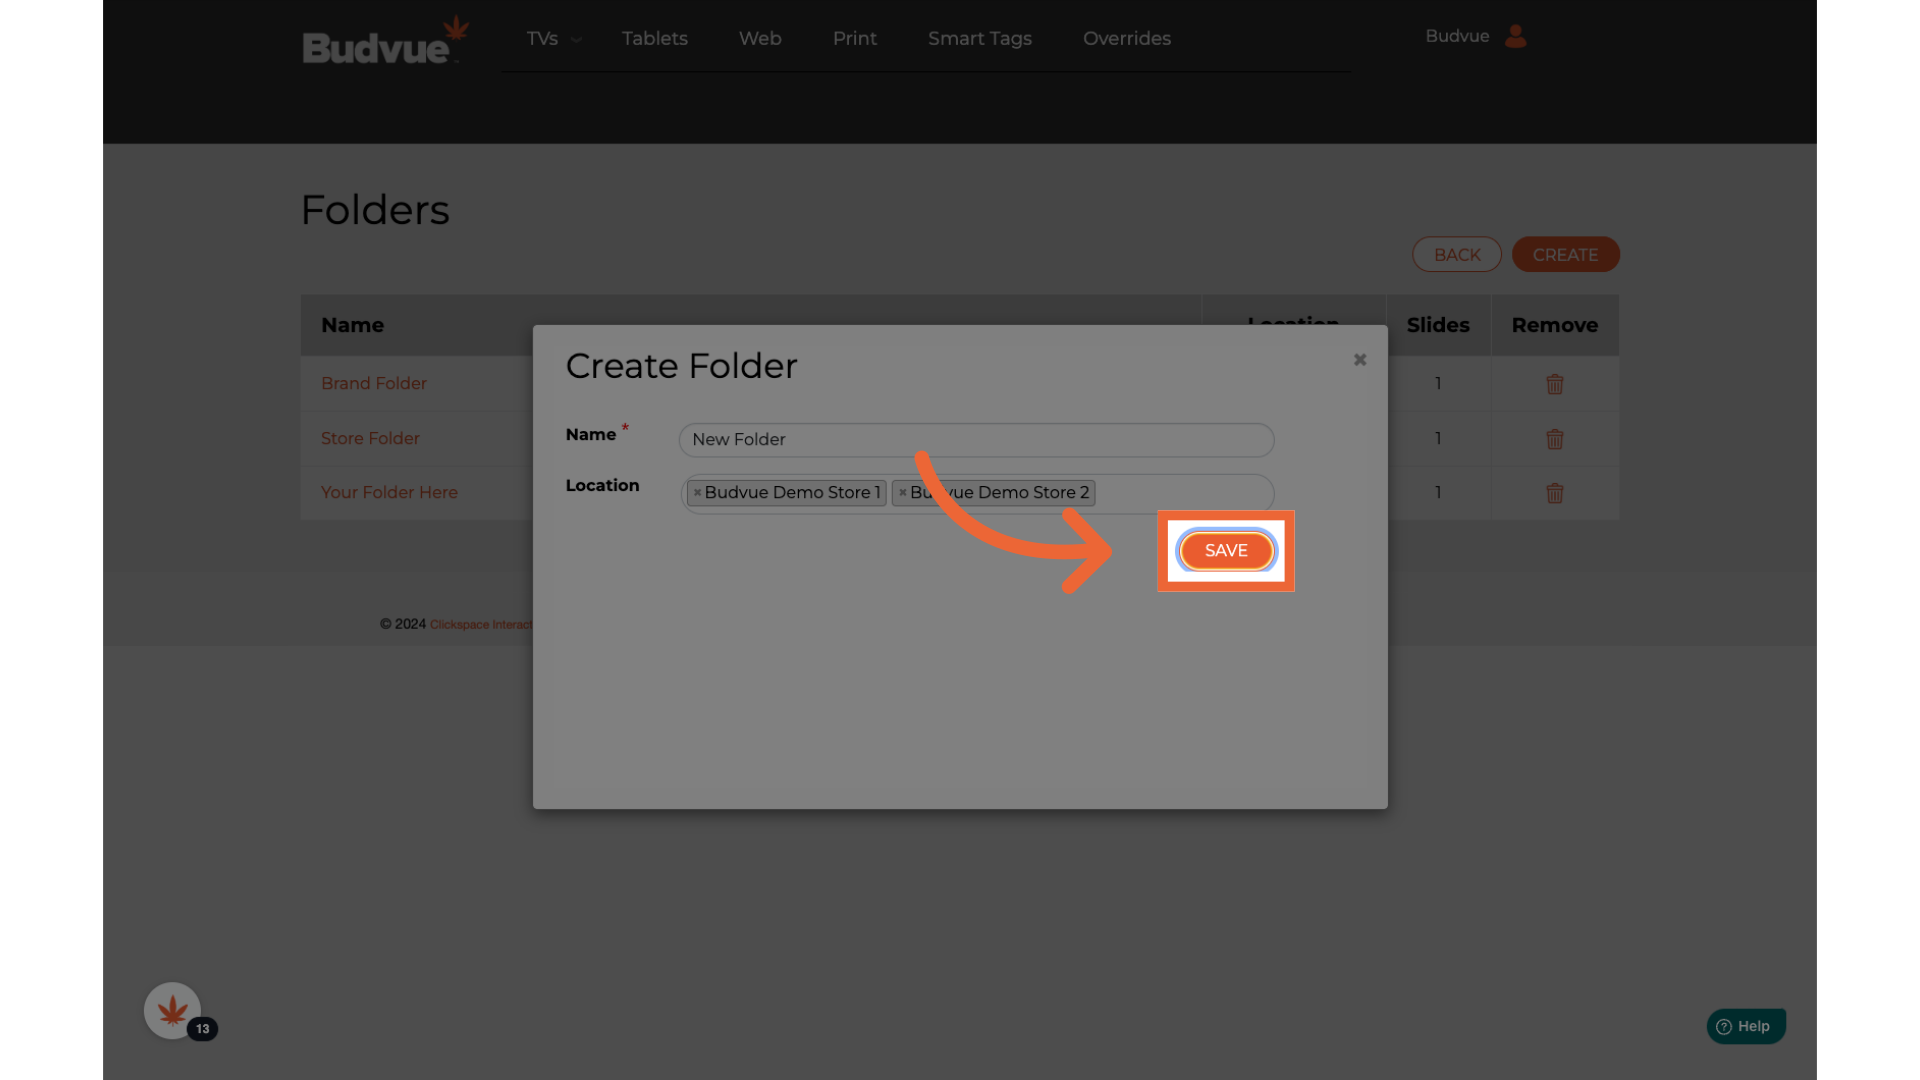The image size is (1920, 1080).
Task: Open the leaf widget with 13 badge
Action: tap(173, 1011)
